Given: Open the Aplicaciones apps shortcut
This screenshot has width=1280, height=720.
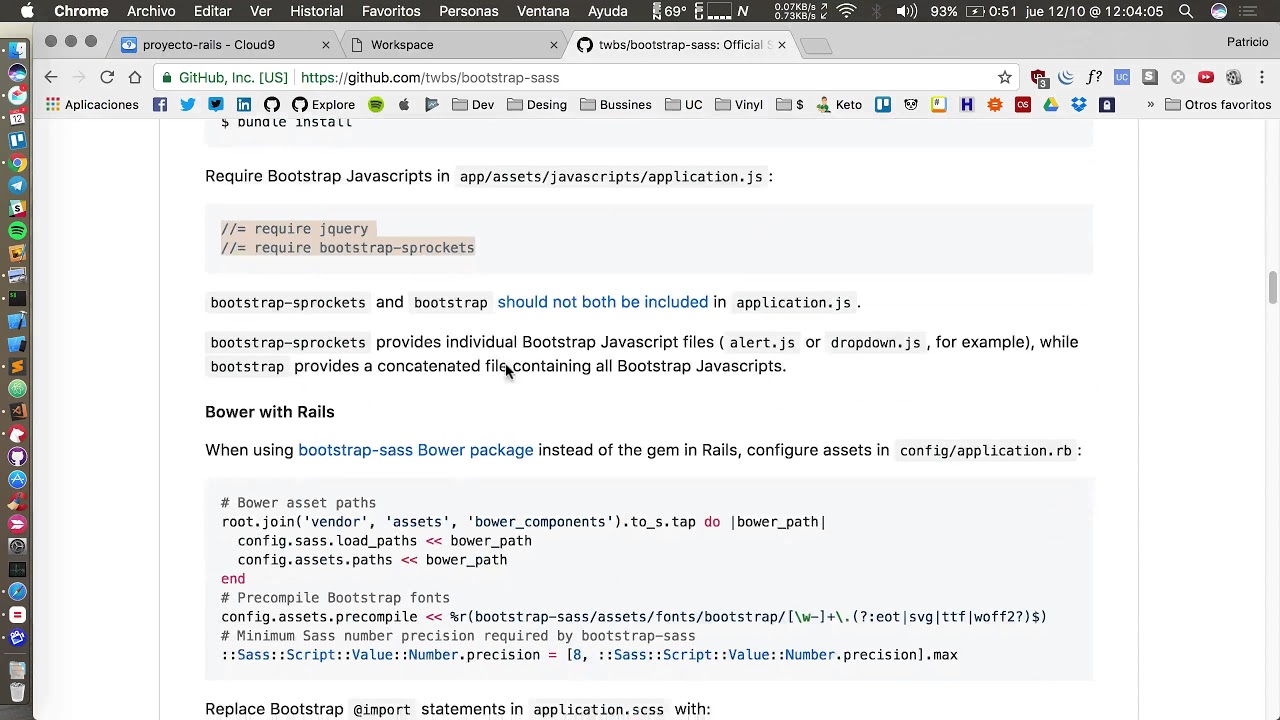Looking at the screenshot, I should click(91, 105).
